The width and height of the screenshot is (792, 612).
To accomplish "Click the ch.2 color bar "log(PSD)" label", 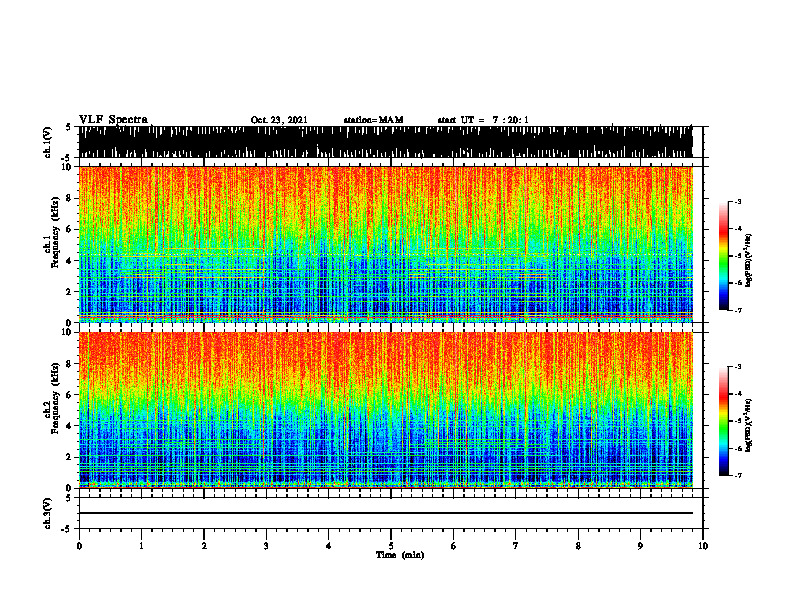I will 748,425.
